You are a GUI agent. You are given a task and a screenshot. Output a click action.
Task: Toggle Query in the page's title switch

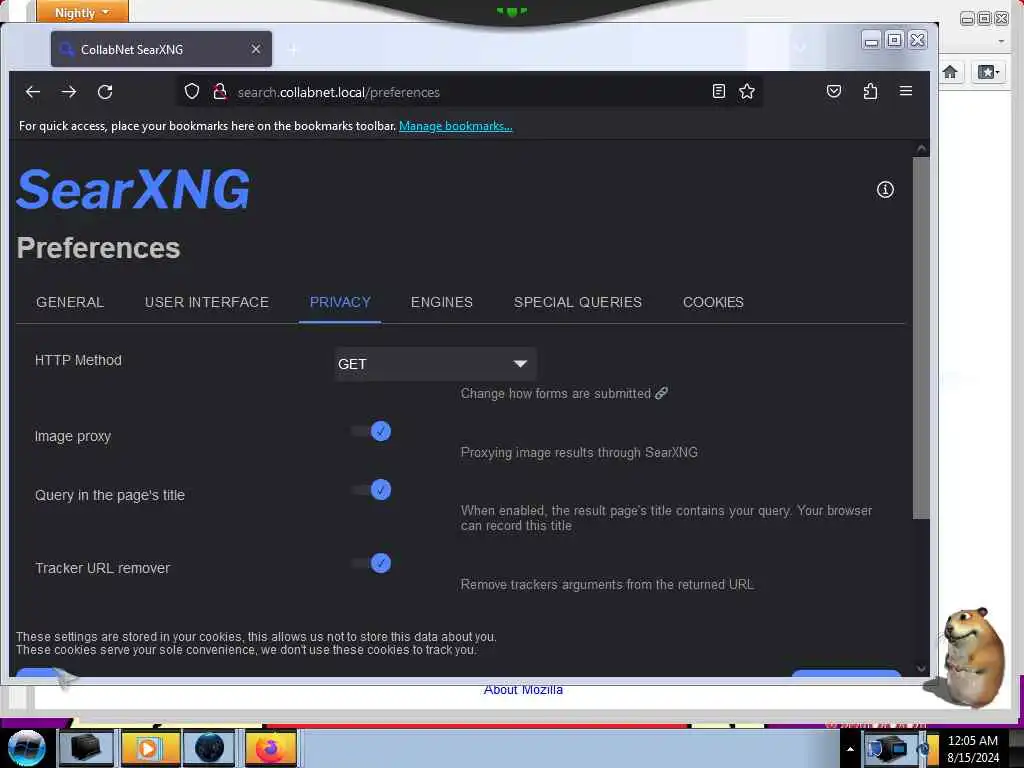tap(372, 490)
